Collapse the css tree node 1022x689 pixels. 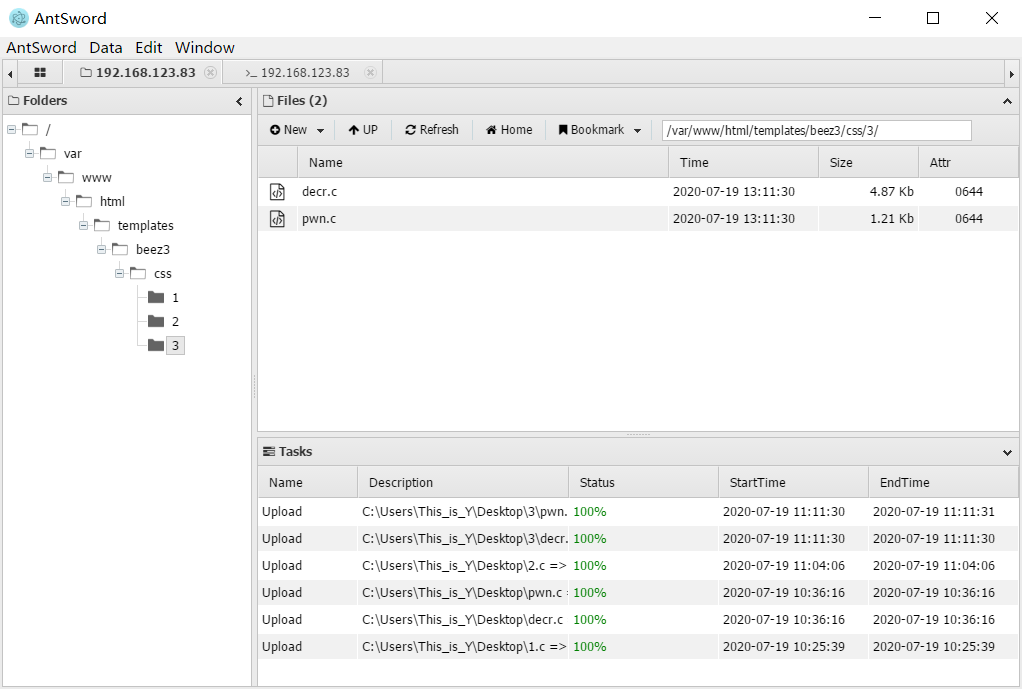pyautogui.click(x=119, y=274)
